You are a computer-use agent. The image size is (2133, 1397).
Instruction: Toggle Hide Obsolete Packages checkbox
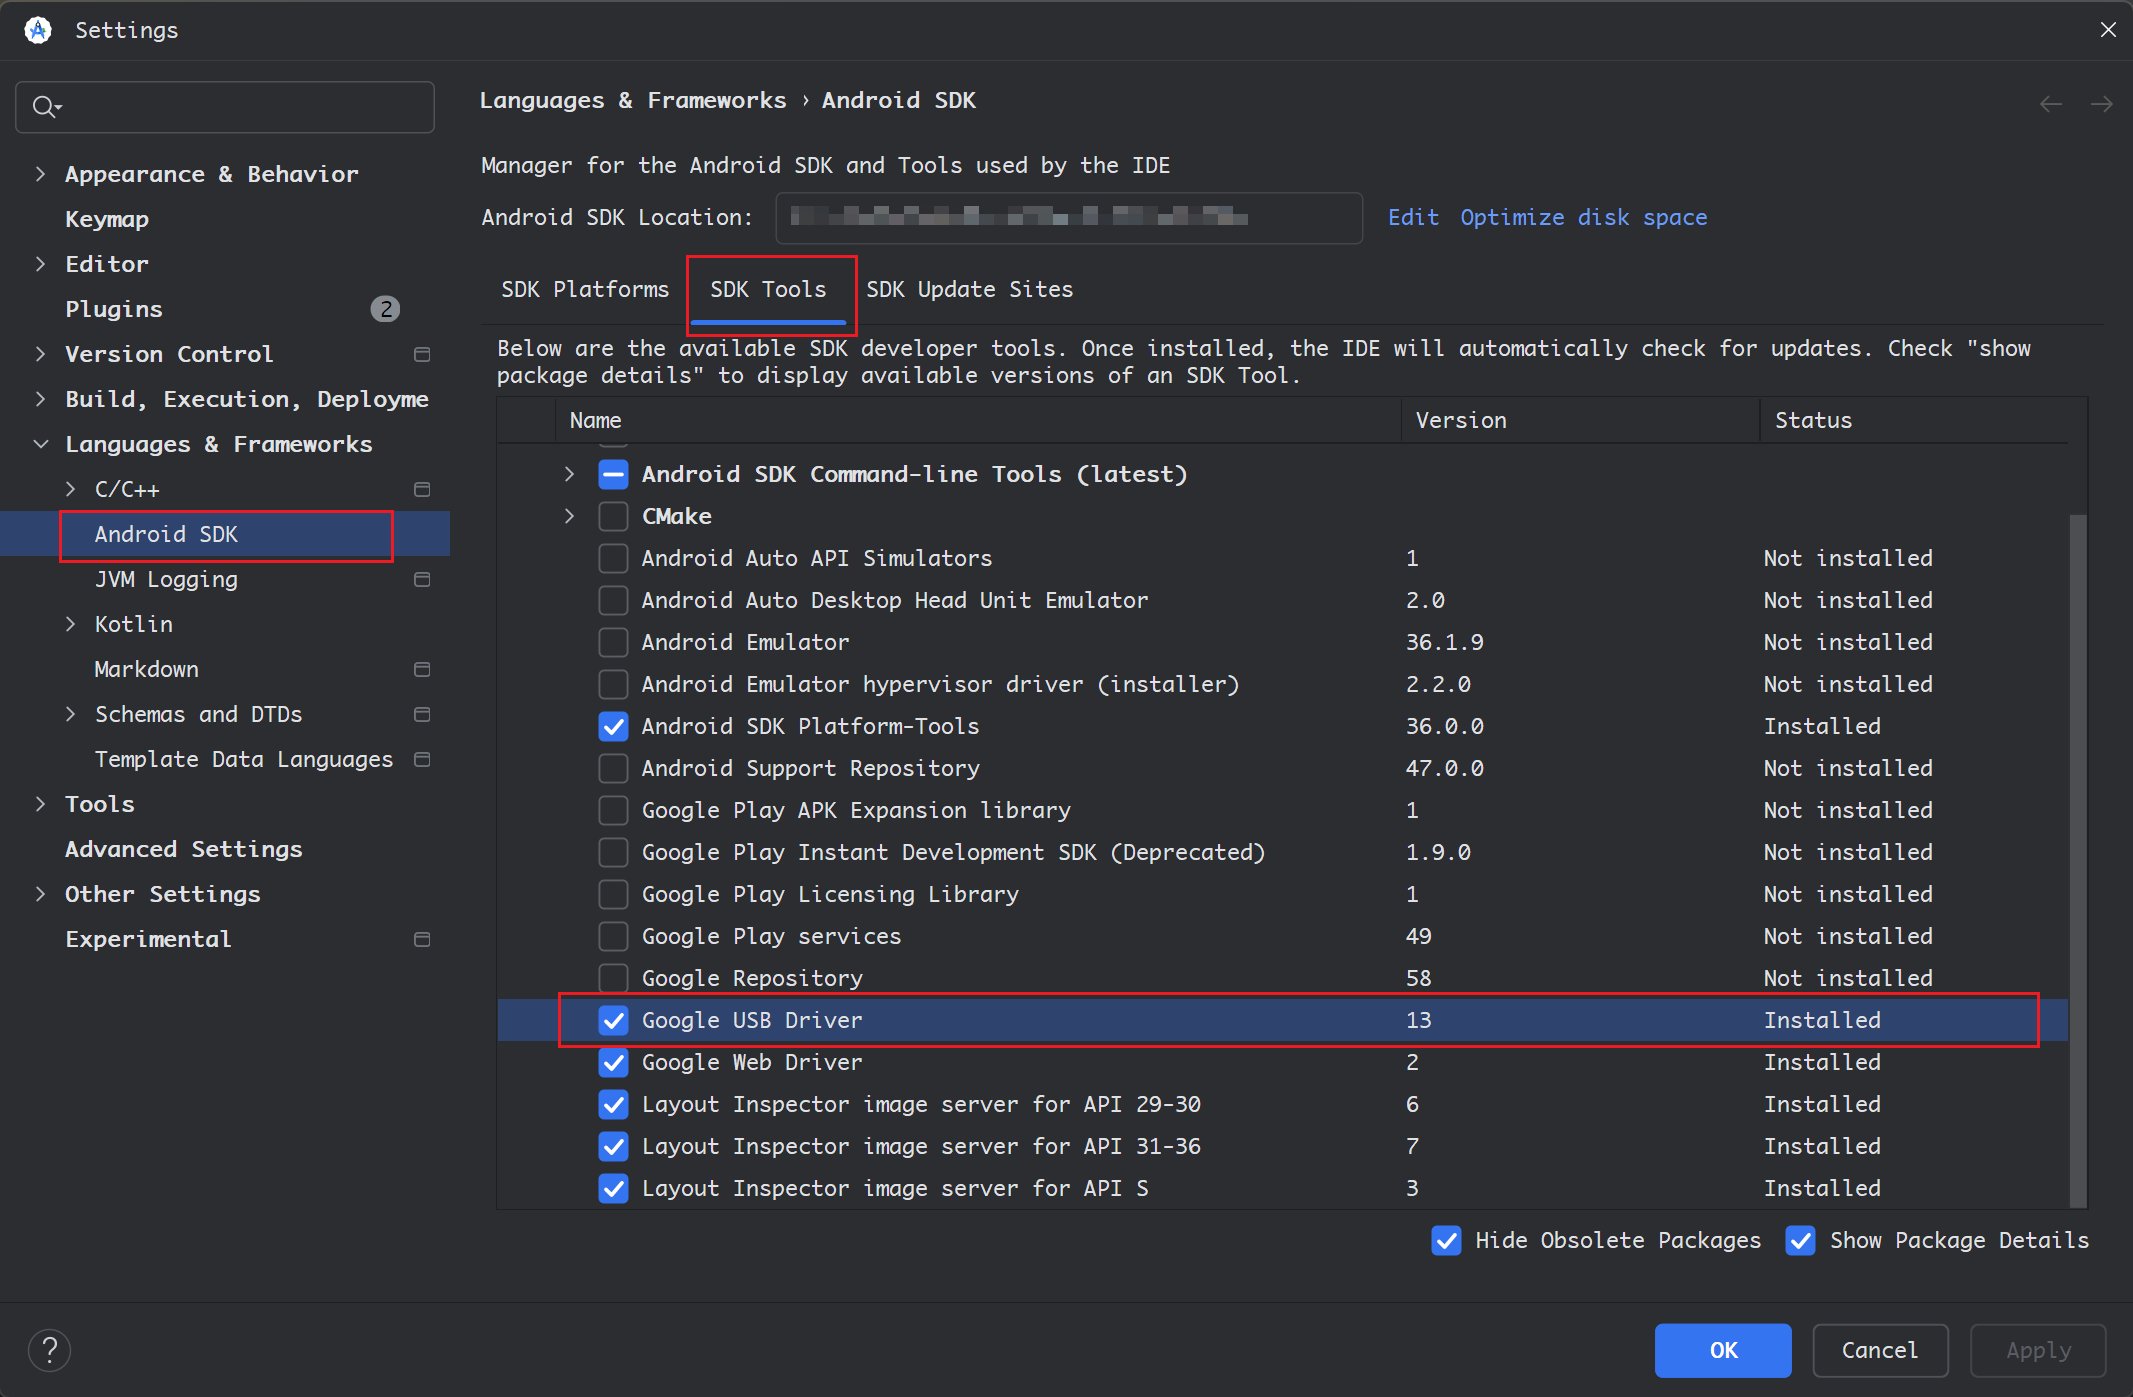pos(1446,1240)
